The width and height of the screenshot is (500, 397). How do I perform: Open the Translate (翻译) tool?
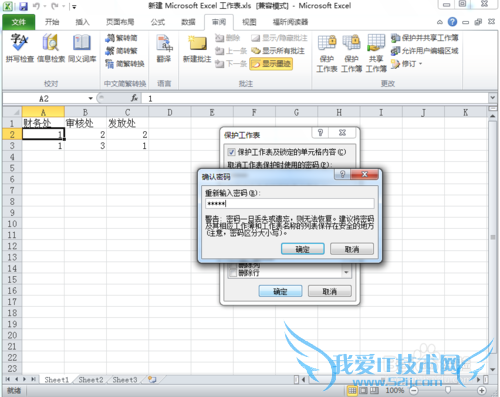[x=164, y=48]
